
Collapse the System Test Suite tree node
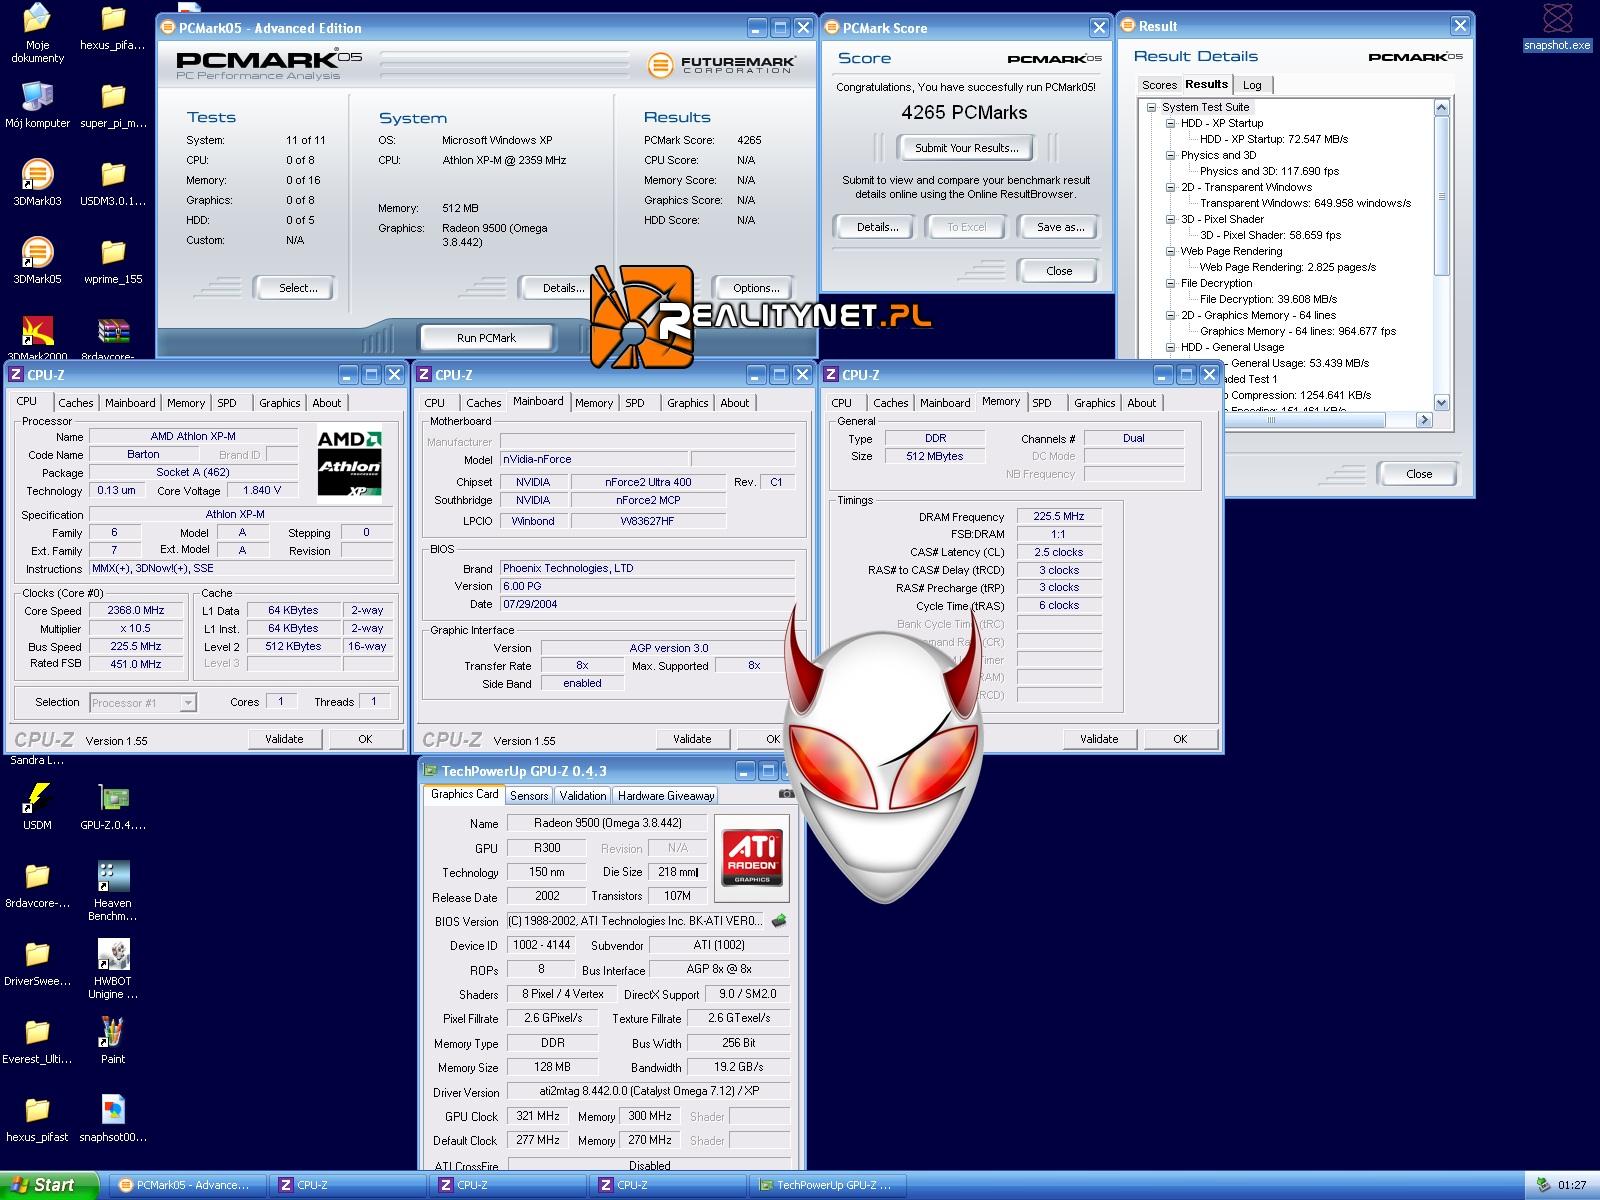pos(1152,107)
